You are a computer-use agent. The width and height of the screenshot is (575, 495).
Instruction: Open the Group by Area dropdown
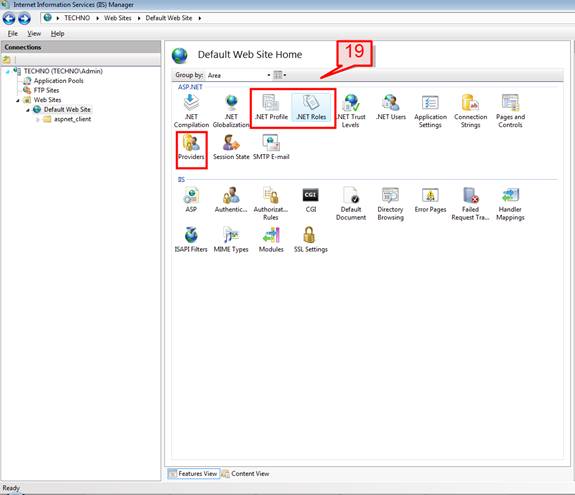pos(239,75)
